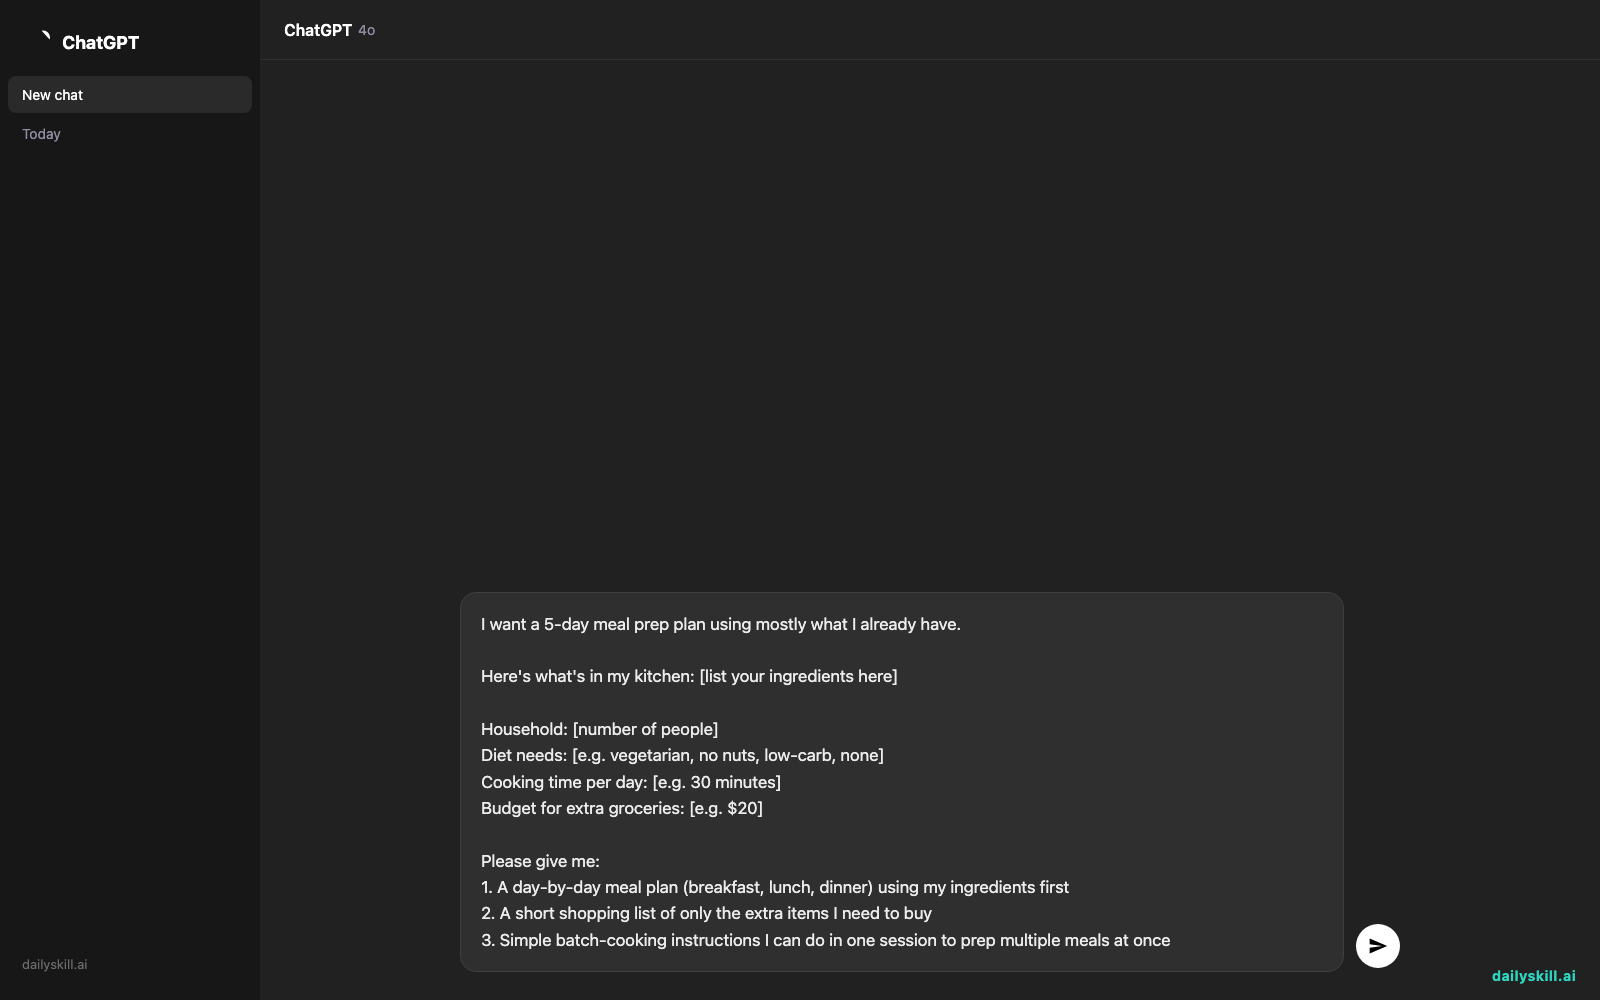Click the batch-cooking instructions line
The width and height of the screenshot is (1600, 1000).
[825, 940]
